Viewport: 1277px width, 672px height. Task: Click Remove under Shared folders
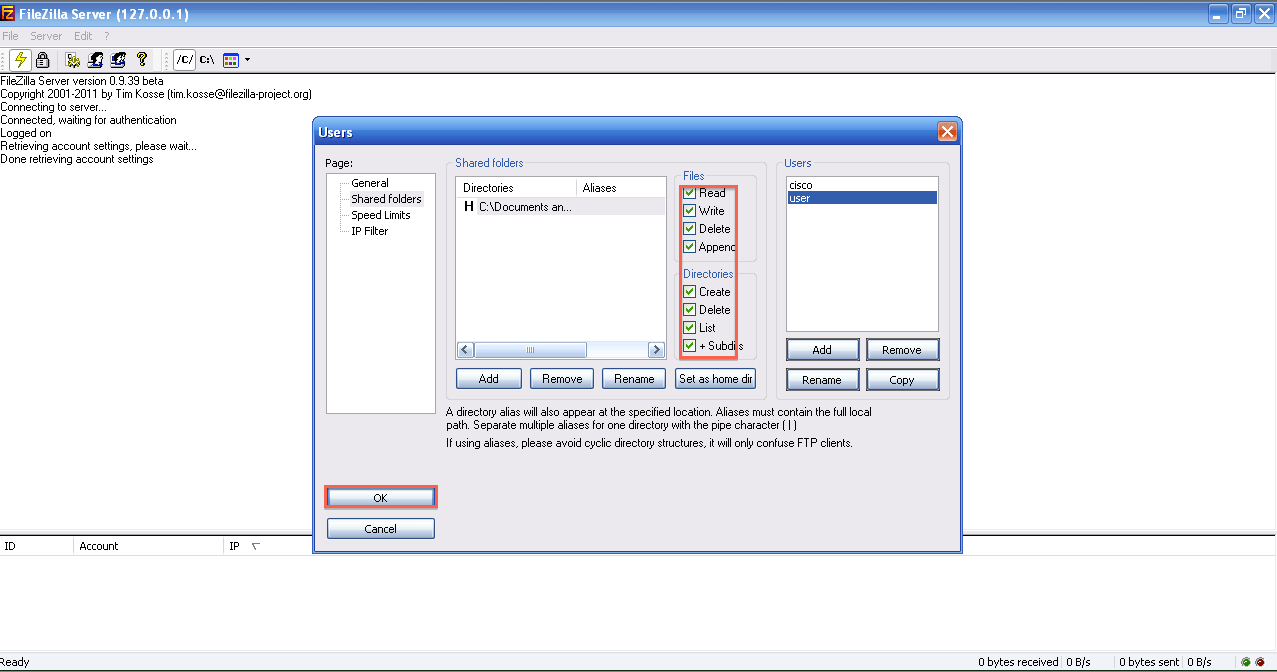tap(562, 379)
